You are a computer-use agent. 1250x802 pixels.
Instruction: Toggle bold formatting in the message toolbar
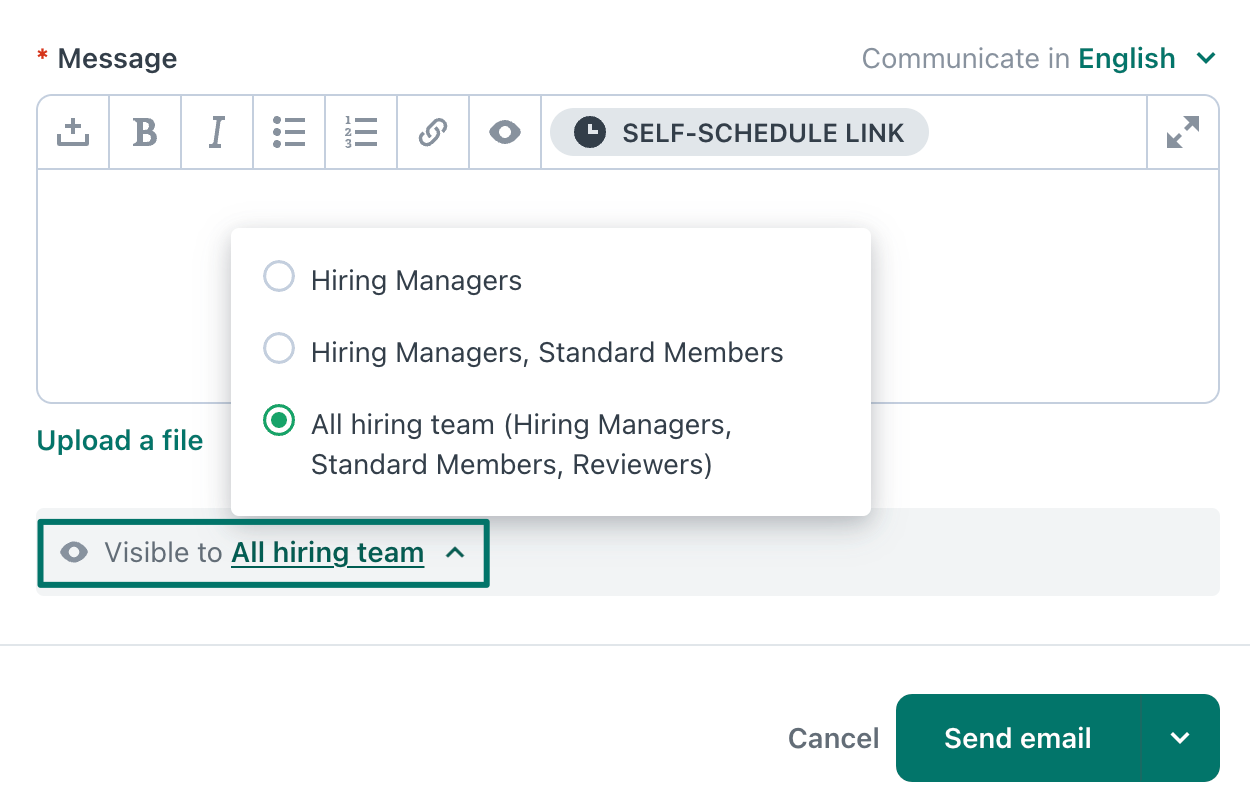[x=144, y=131]
